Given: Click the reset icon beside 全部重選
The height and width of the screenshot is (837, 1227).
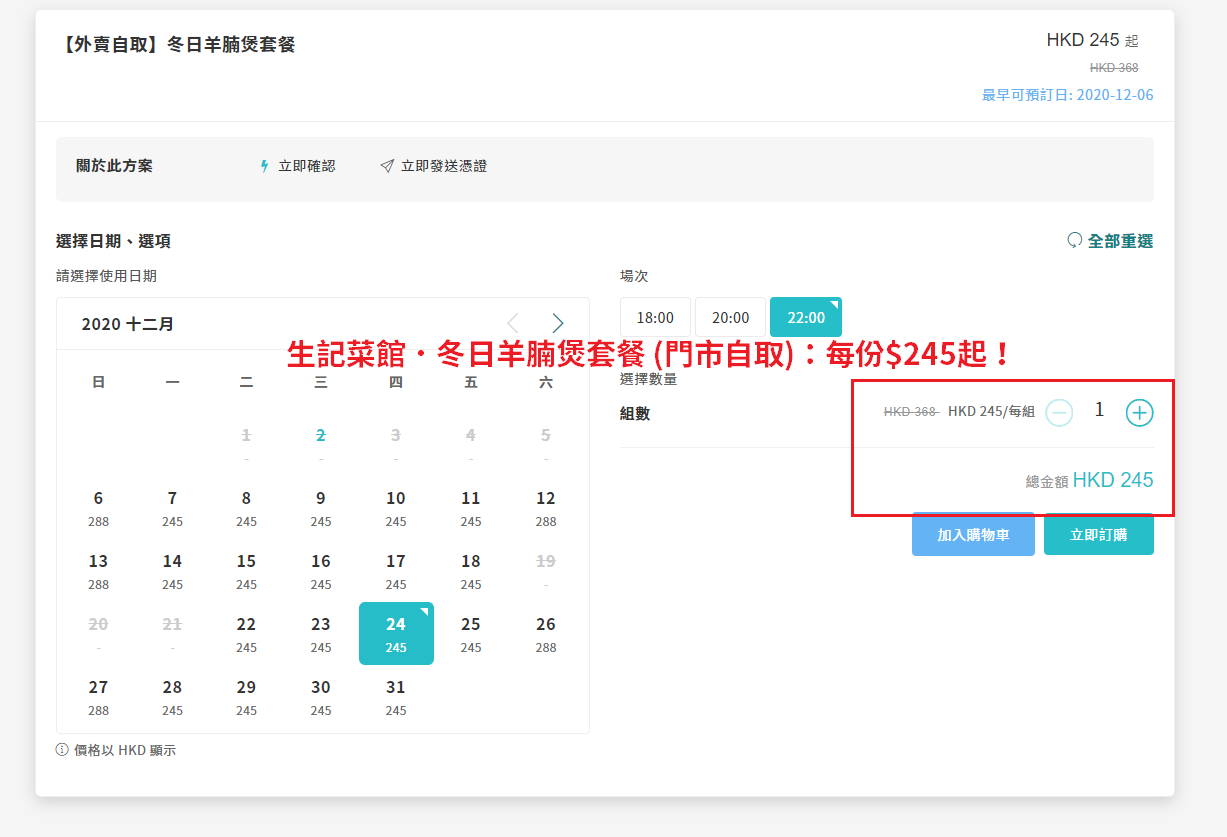Looking at the screenshot, I should click(1075, 240).
